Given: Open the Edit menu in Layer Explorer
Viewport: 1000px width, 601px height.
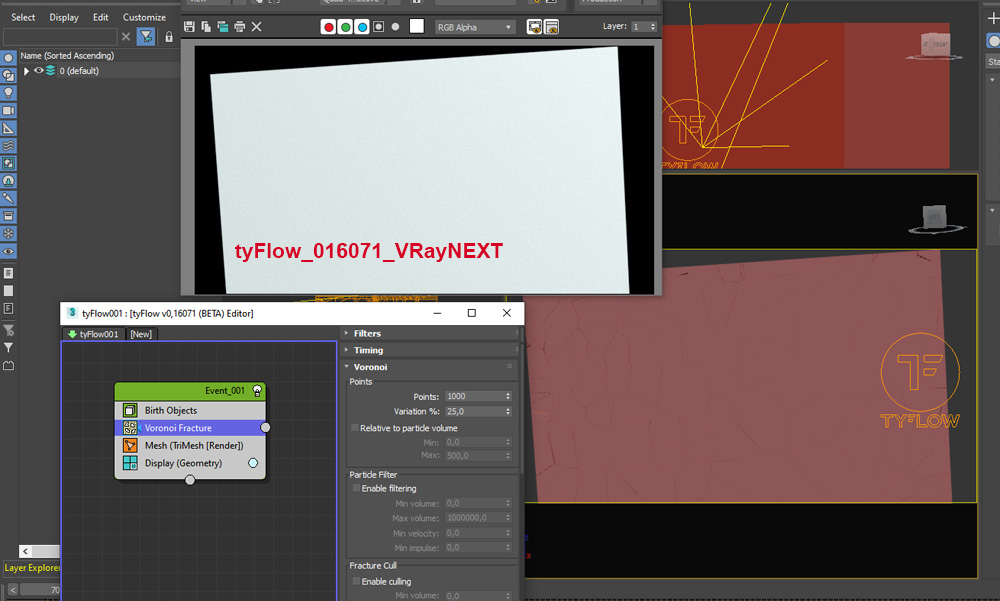Looking at the screenshot, I should [101, 17].
